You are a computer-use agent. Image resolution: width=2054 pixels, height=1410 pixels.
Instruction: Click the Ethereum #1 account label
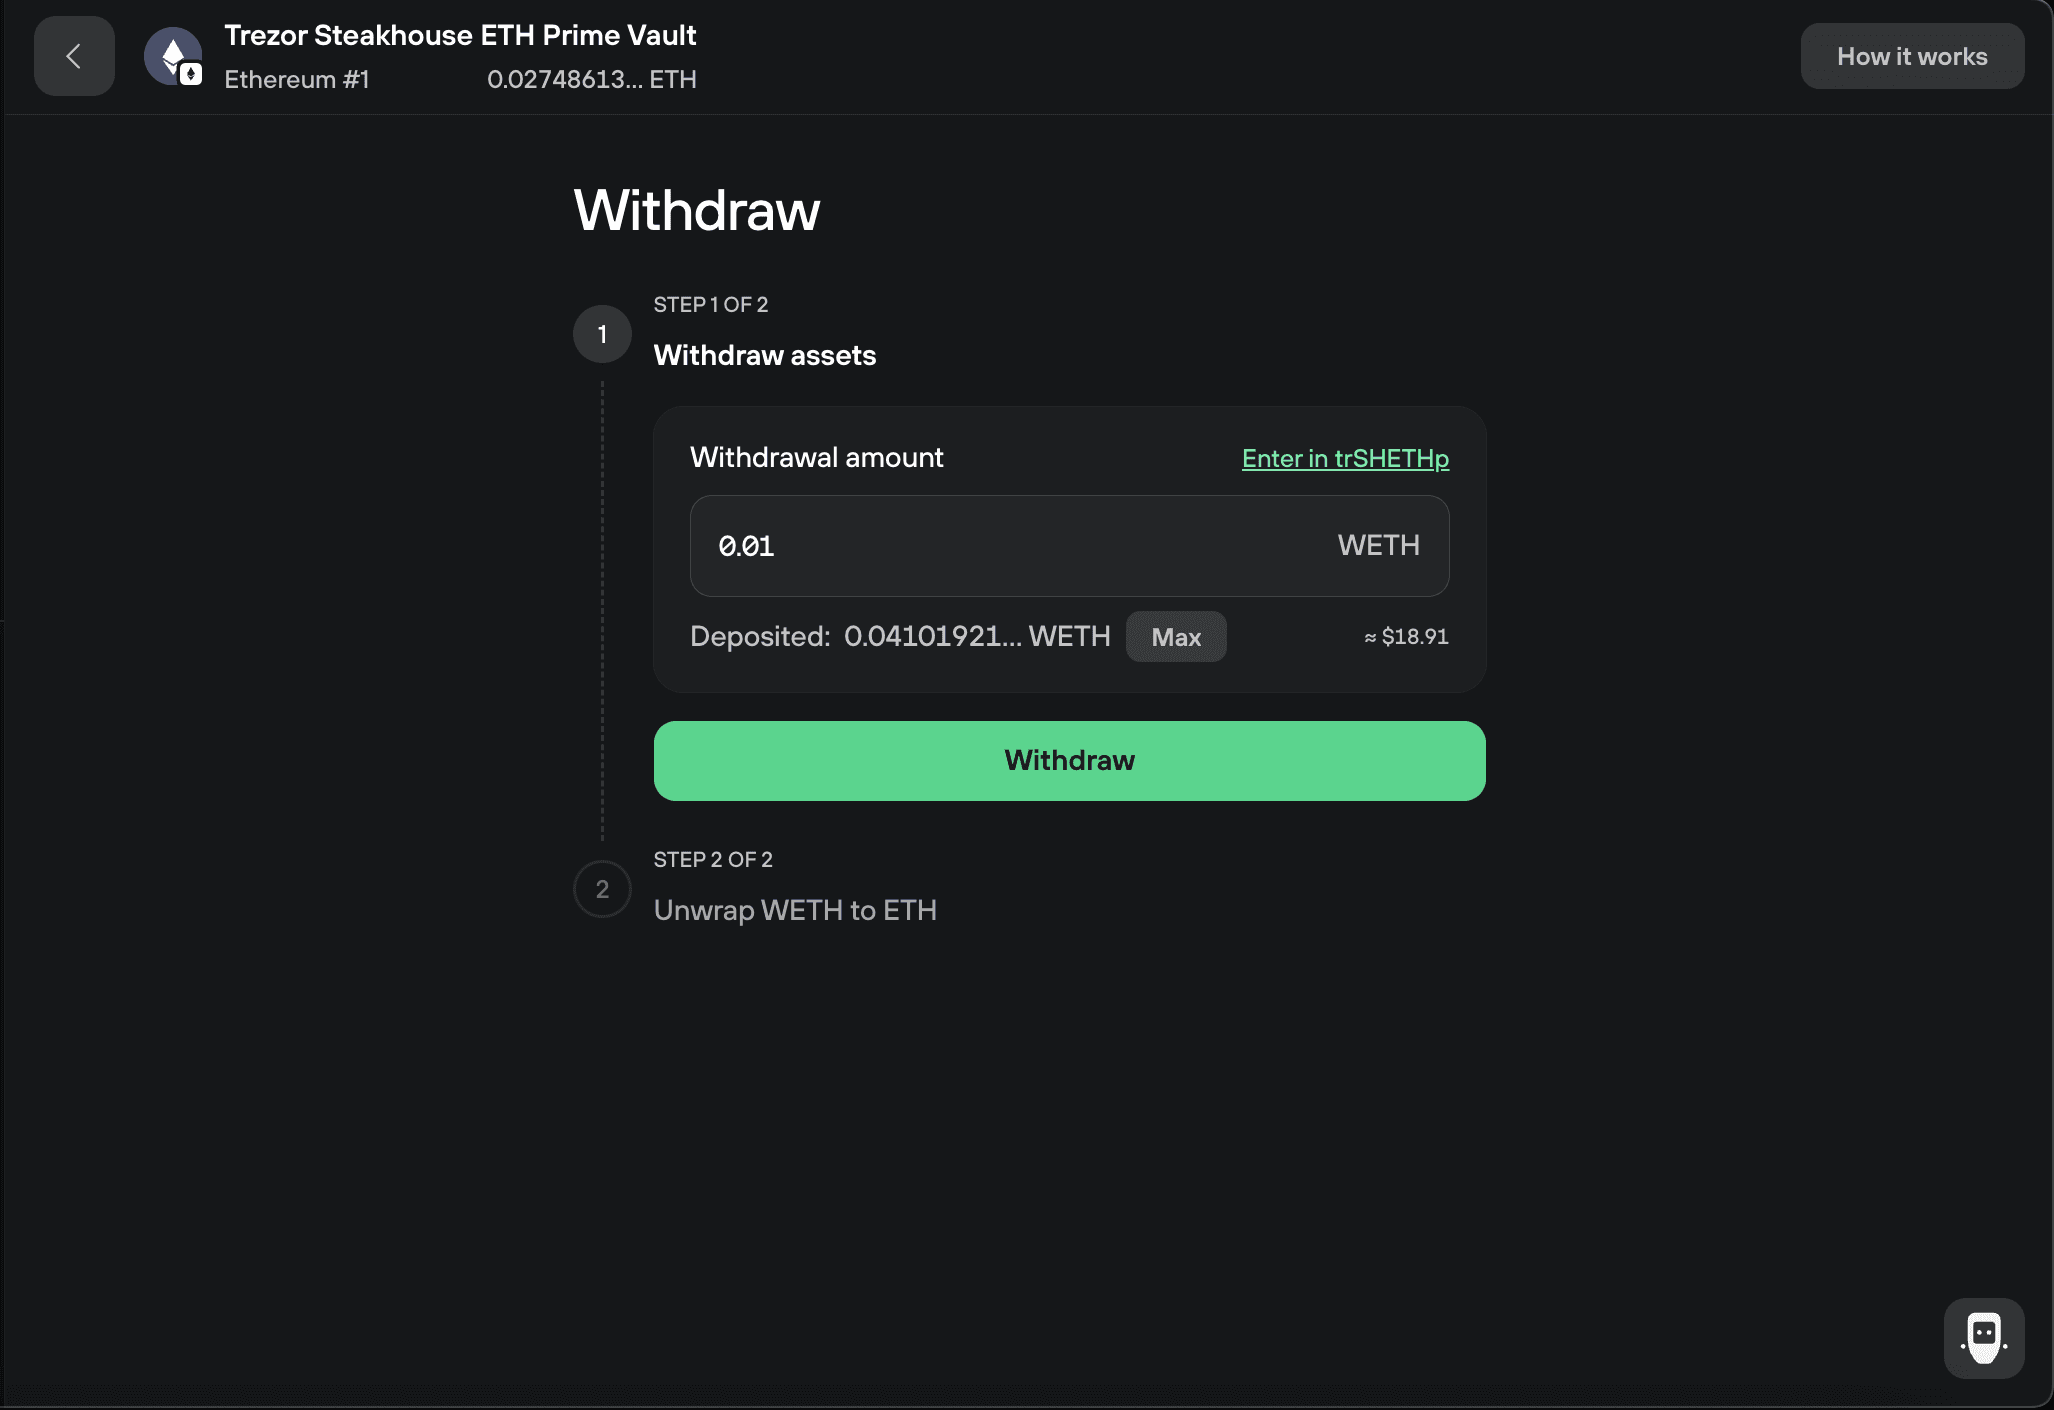297,79
